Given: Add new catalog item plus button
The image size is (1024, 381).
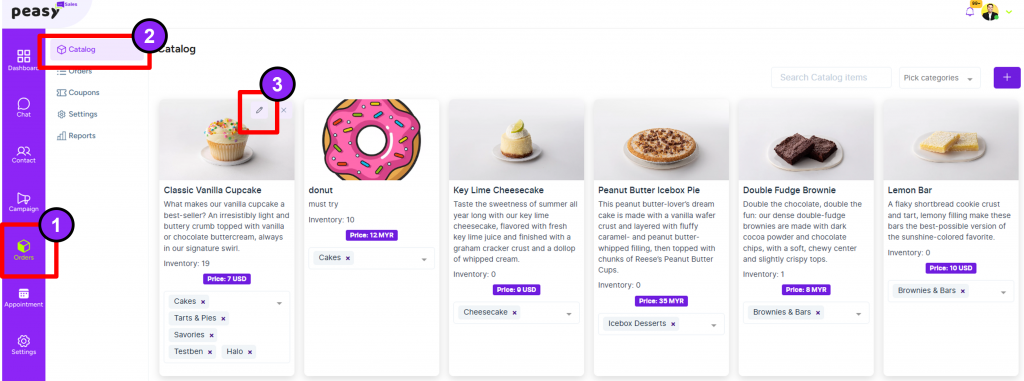Looking at the screenshot, I should [x=1007, y=77].
